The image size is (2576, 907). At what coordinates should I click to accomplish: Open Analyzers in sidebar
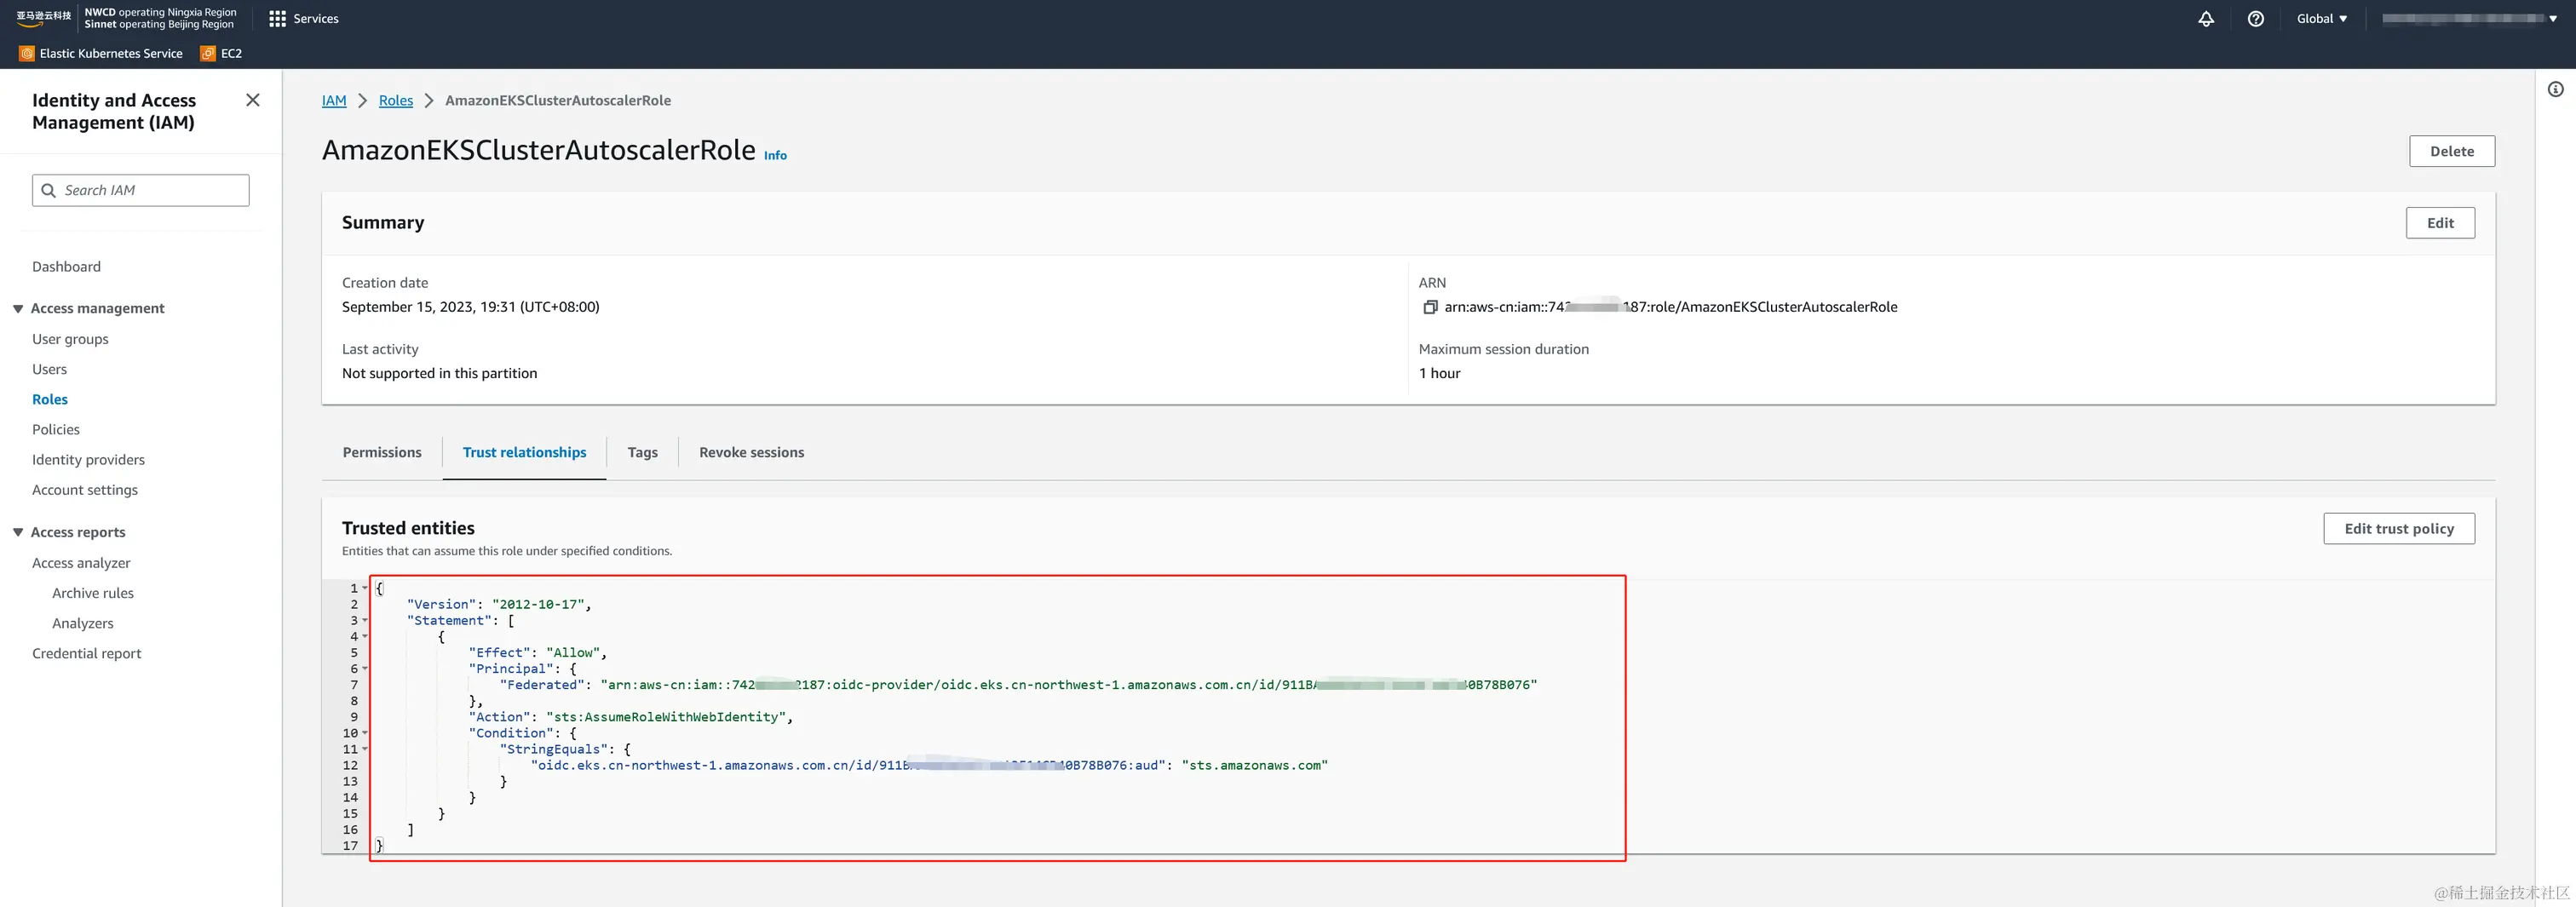[83, 623]
